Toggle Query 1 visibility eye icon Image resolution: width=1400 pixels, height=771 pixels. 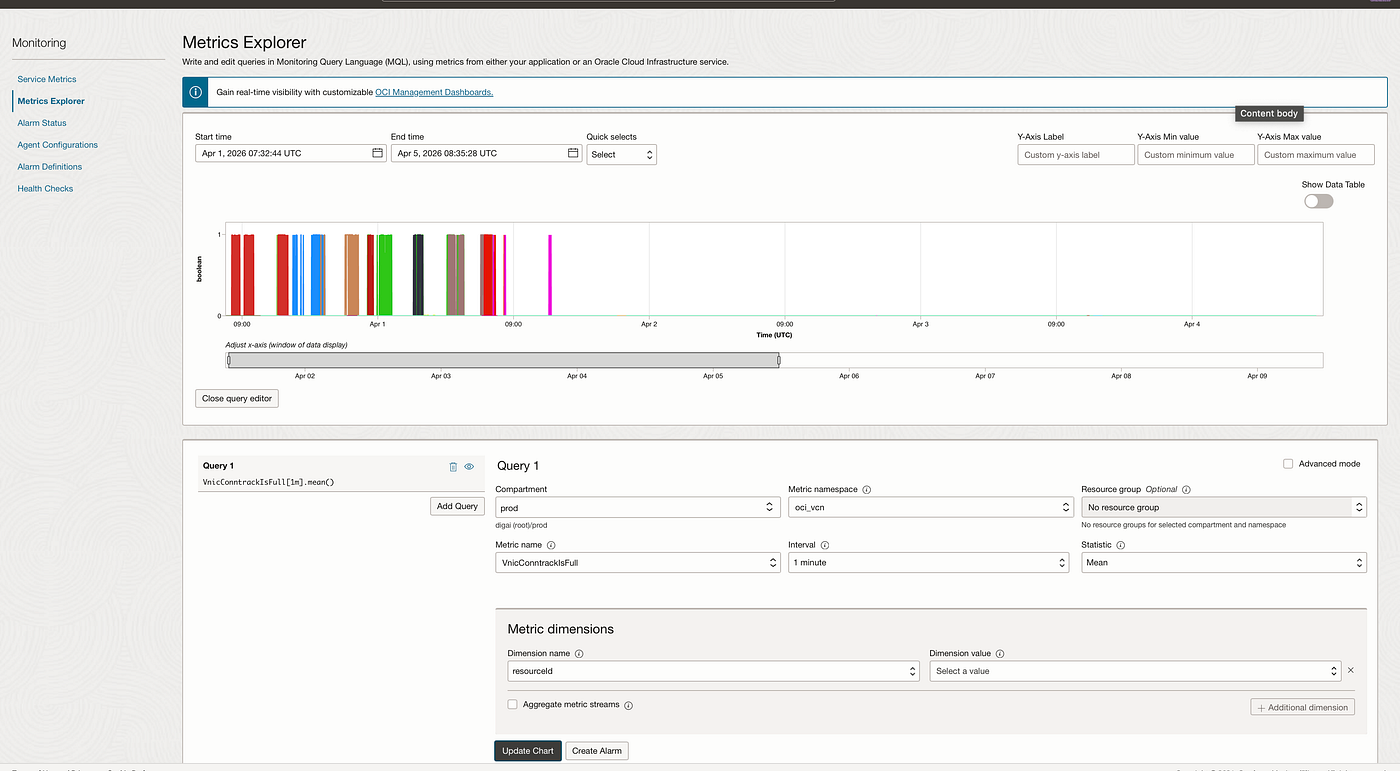pos(469,466)
